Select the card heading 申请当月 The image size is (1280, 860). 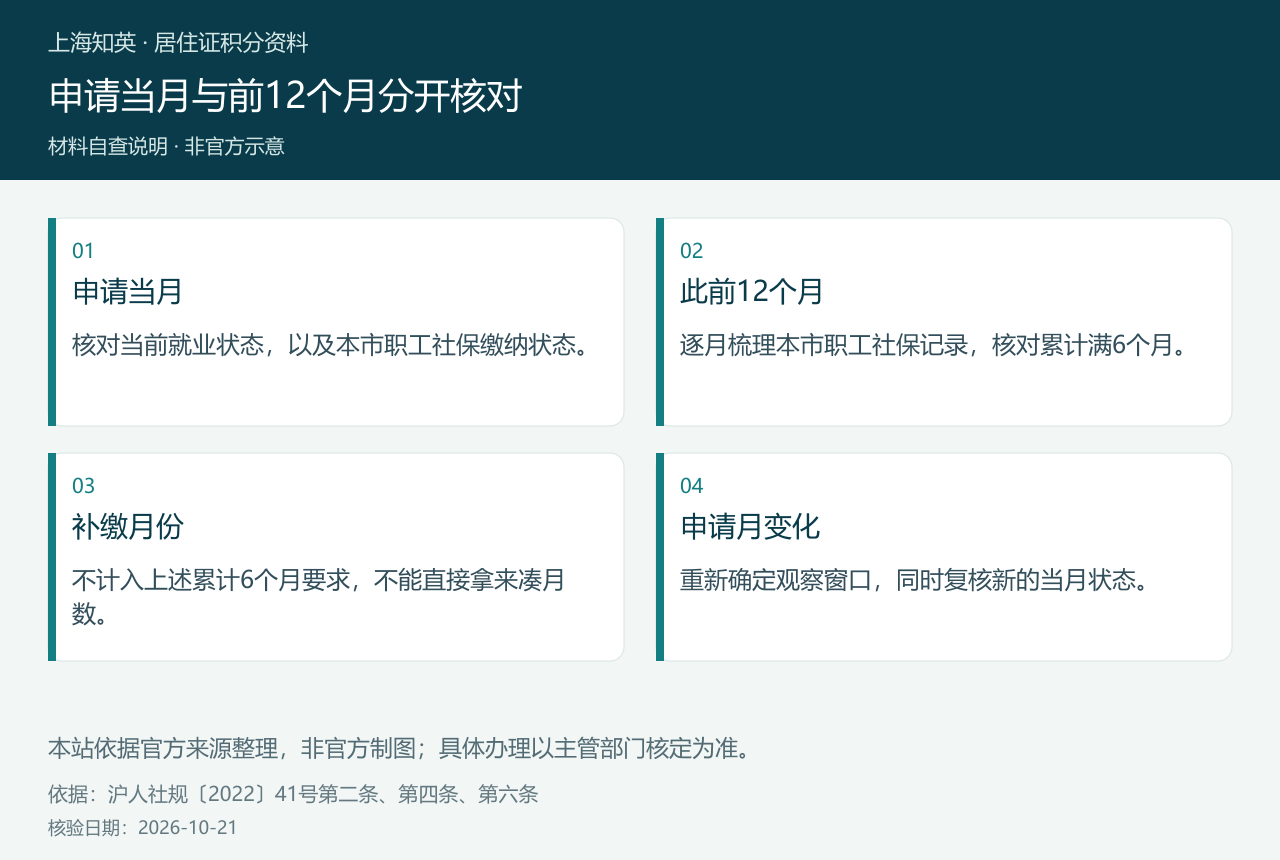(127, 292)
